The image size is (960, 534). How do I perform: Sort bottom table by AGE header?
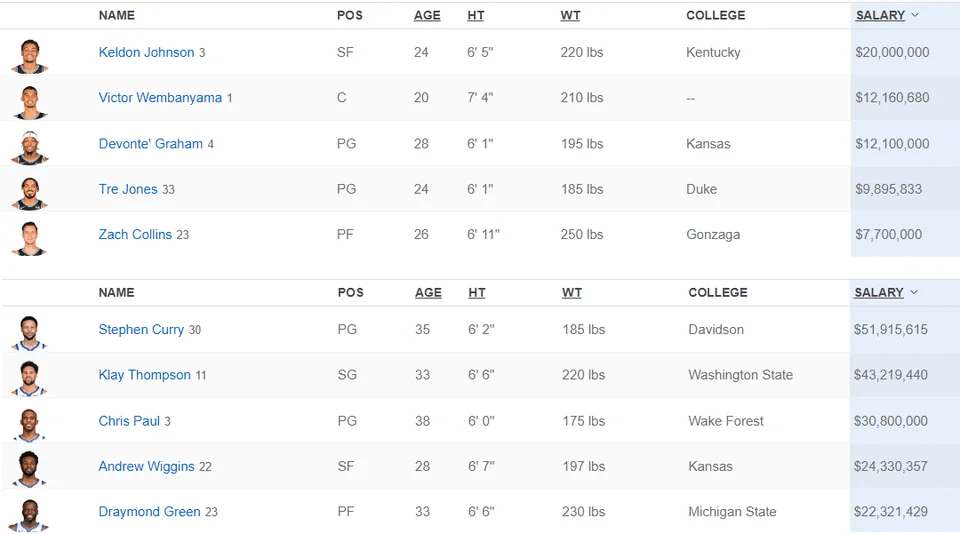[x=428, y=292]
